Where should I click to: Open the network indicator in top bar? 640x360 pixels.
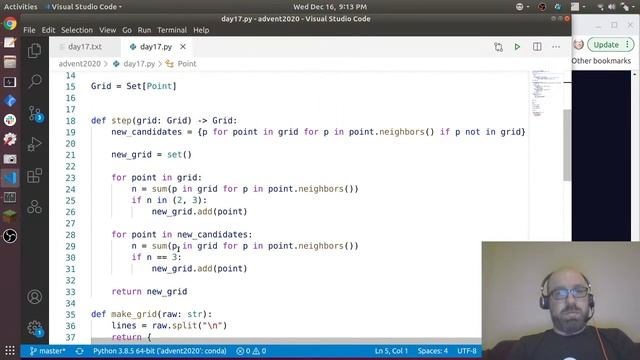pyautogui.click(x=600, y=7)
